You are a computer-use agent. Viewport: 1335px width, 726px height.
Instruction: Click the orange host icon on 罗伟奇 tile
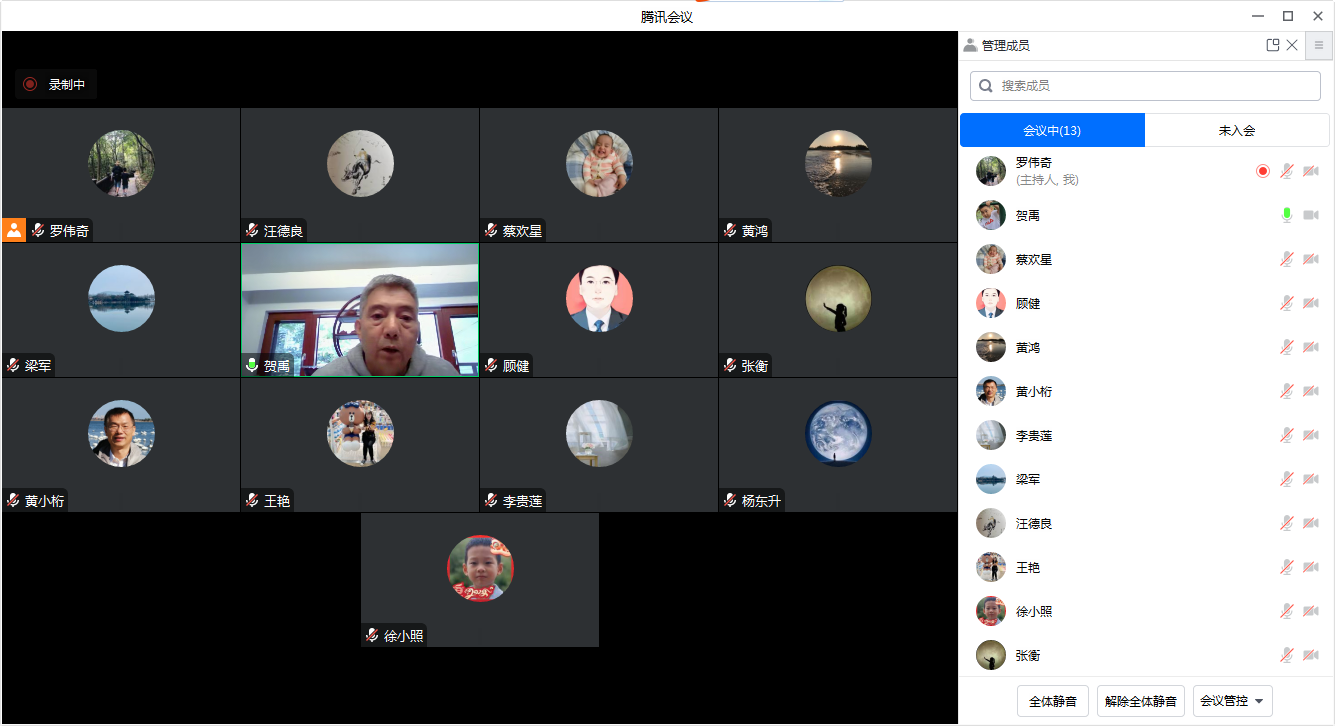coord(14,230)
